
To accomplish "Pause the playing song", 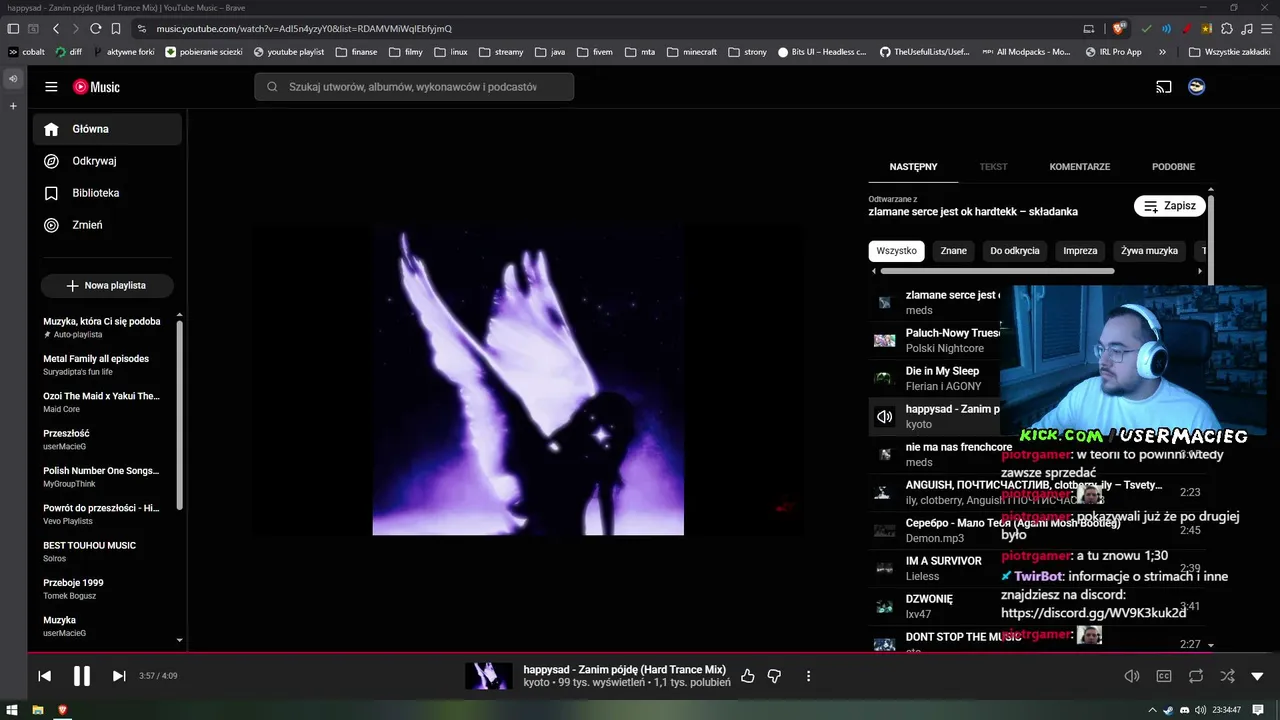I will [x=82, y=676].
